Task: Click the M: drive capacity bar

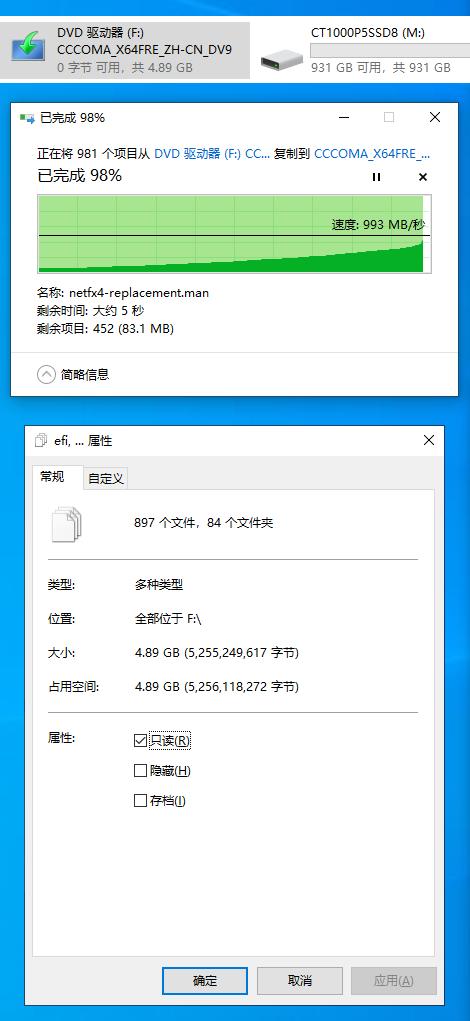Action: coord(381,51)
